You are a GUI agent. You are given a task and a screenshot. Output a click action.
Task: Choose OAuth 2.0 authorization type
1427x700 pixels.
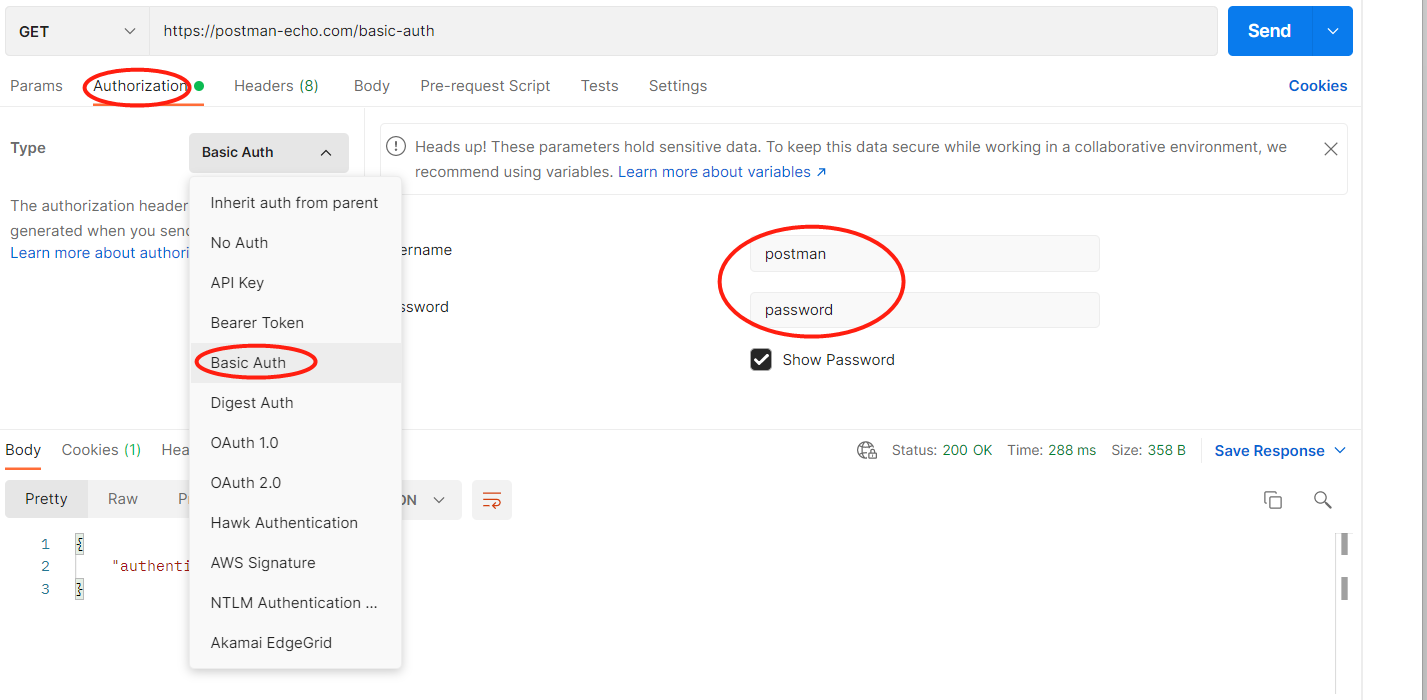click(x=246, y=483)
